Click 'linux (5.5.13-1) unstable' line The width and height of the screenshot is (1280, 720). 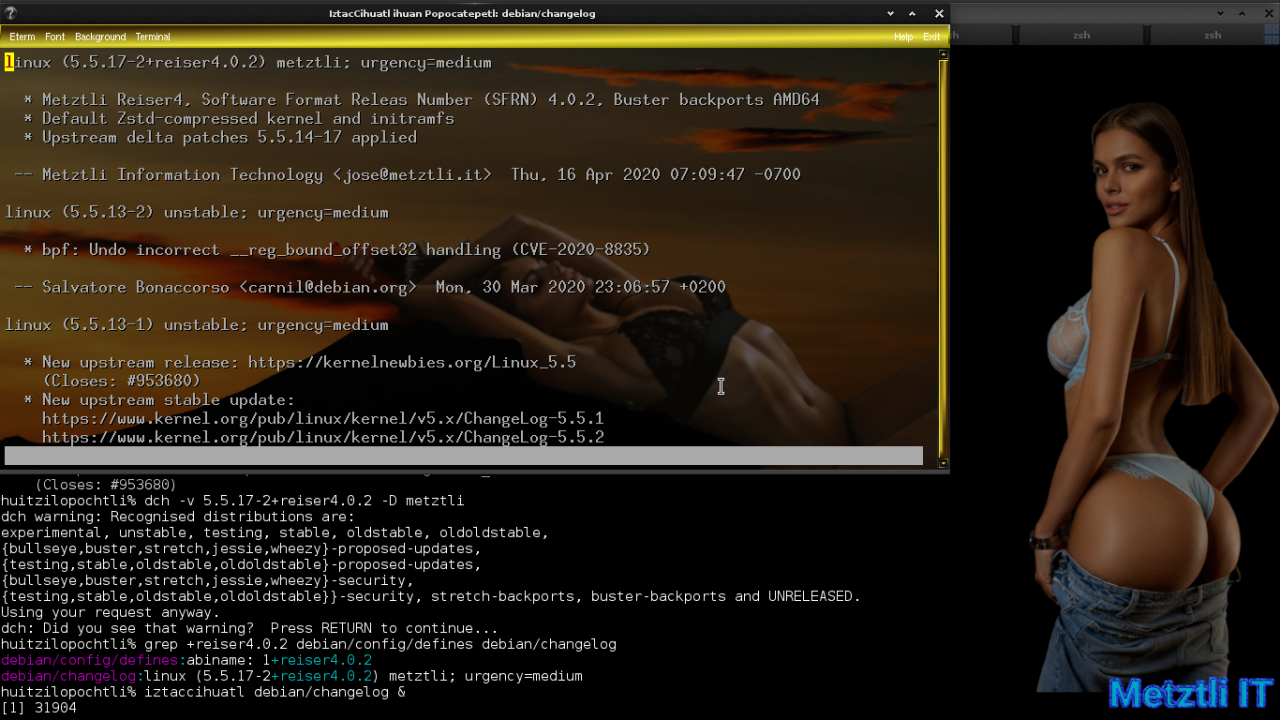[x=197, y=325]
